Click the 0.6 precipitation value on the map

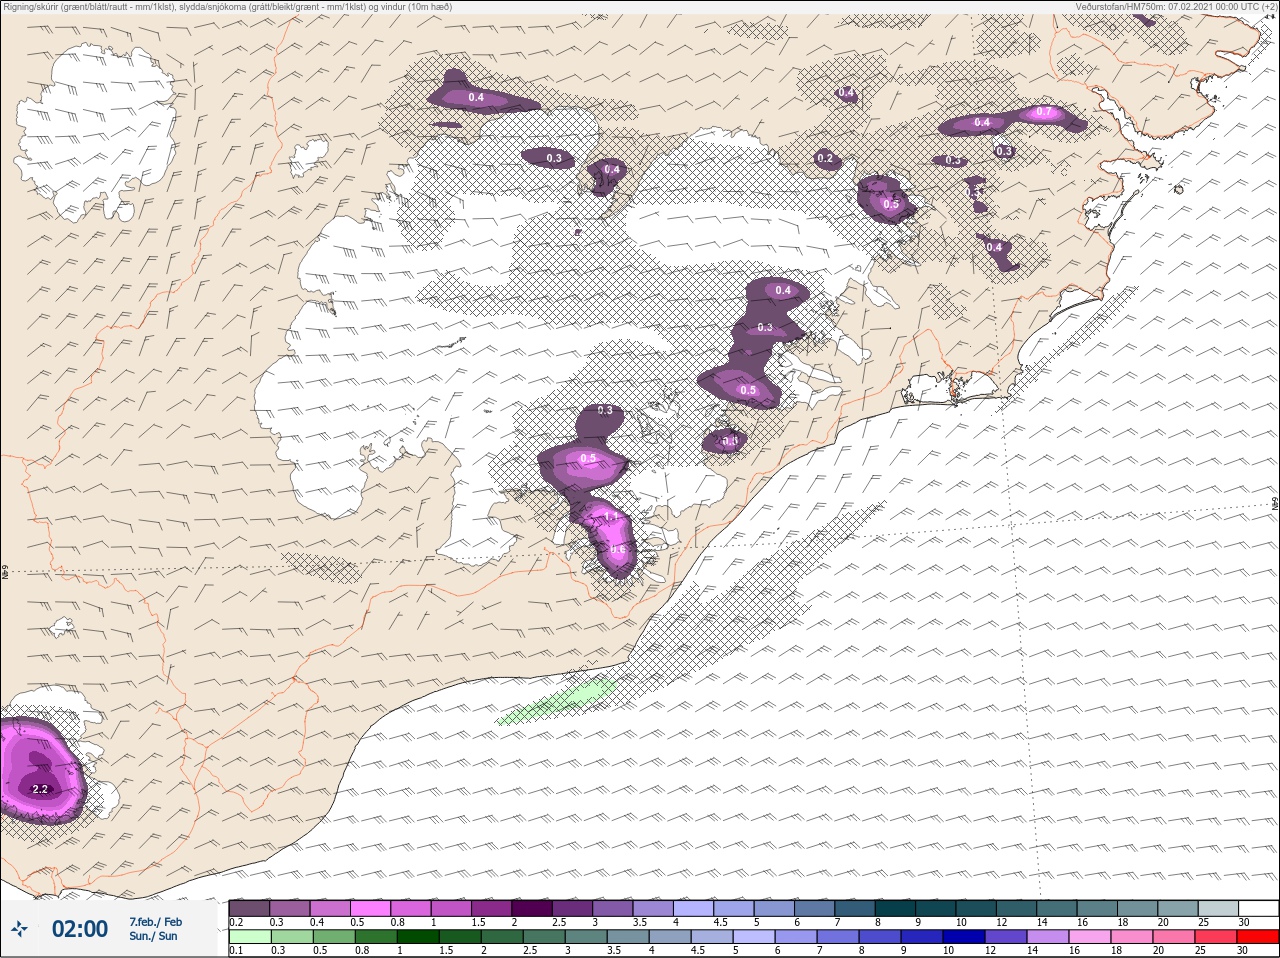pos(617,550)
